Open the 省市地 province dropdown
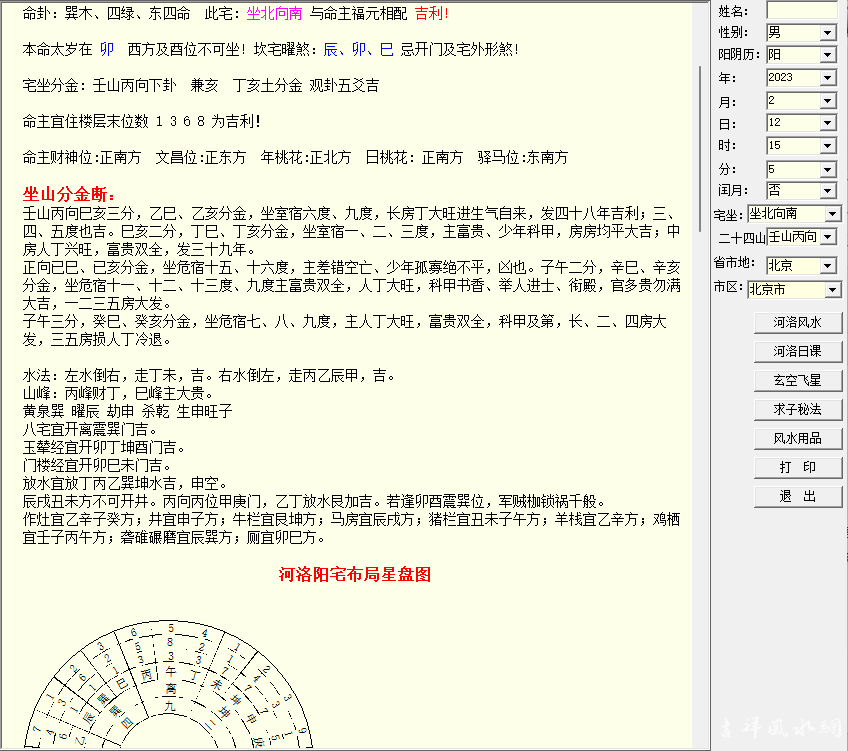Screen dimensions: 848x751 (827, 266)
